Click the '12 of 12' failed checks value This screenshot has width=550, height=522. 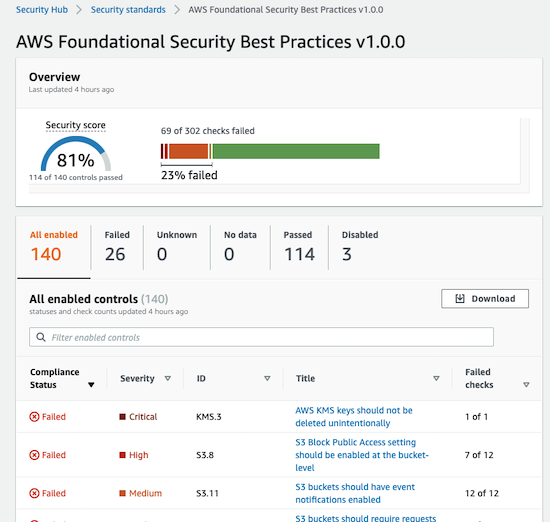point(482,493)
